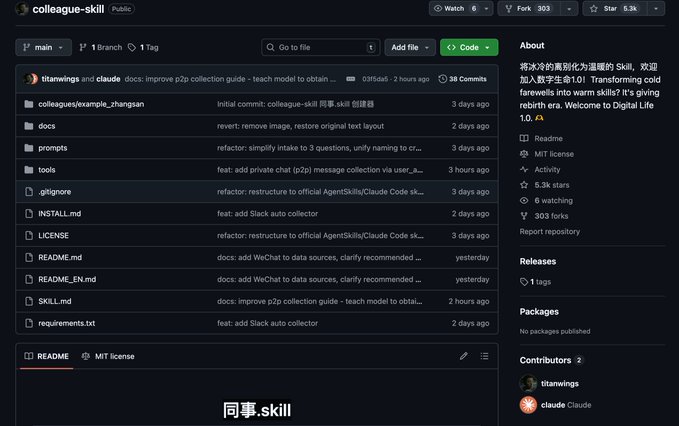Click the tags icon under Releases
This screenshot has width=679, height=426.
(525, 282)
